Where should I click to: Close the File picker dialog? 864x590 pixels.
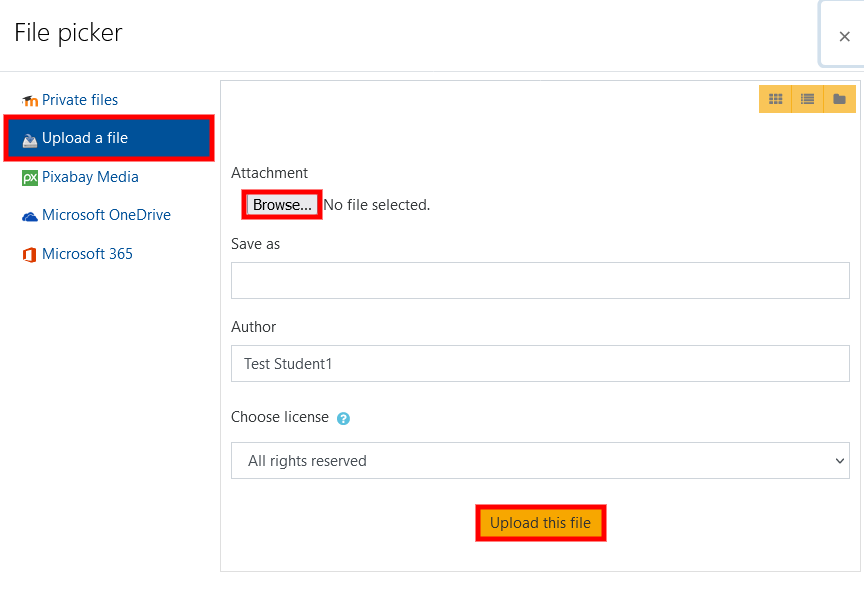(x=844, y=36)
